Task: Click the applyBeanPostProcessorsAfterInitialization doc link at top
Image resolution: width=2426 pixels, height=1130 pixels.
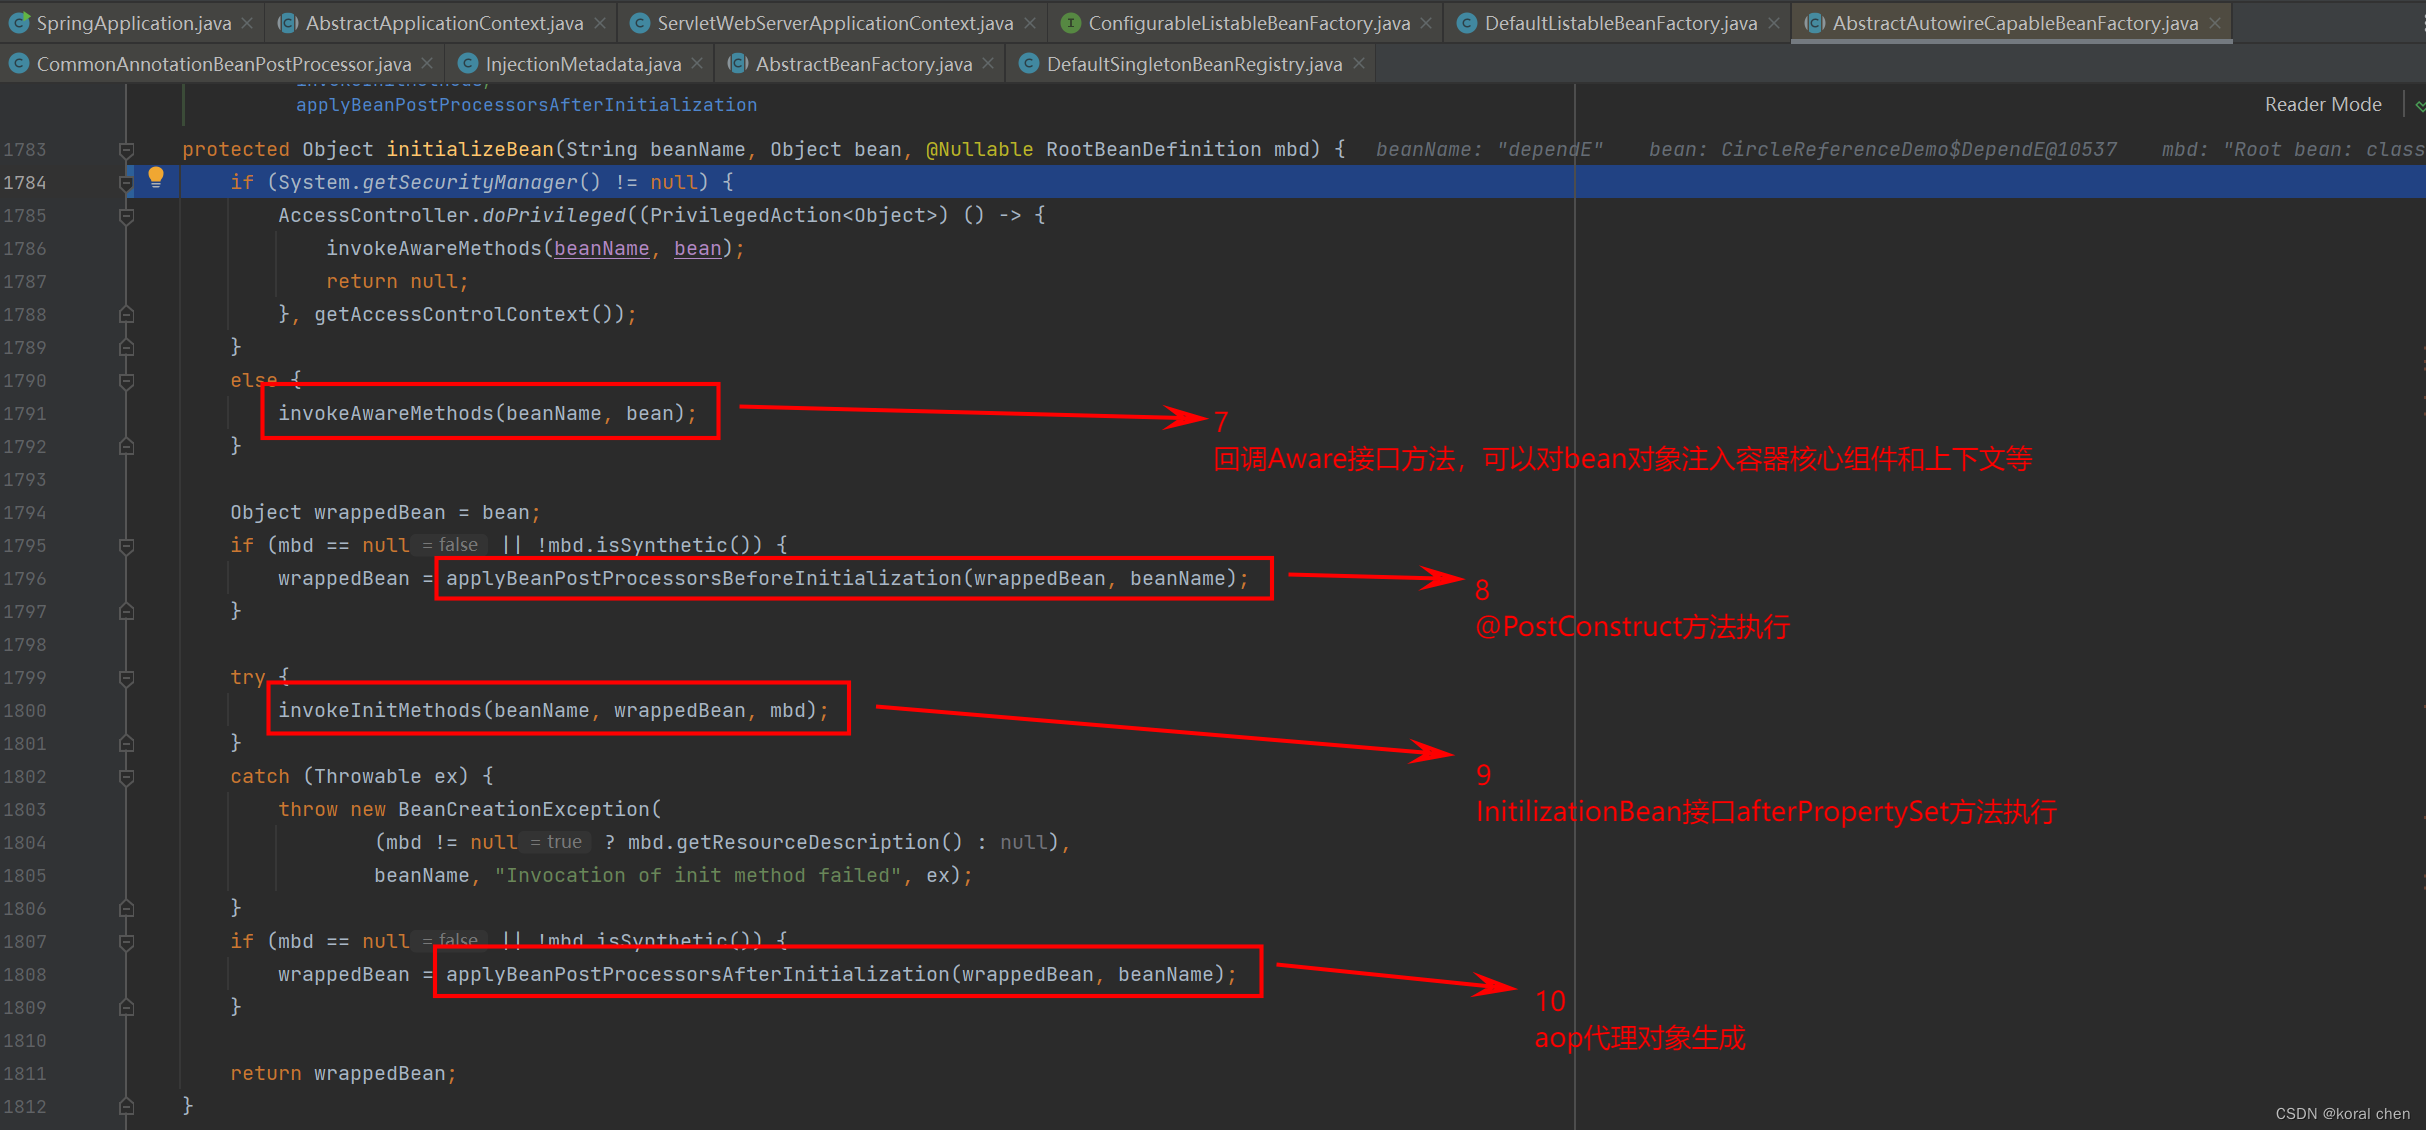Action: [526, 105]
